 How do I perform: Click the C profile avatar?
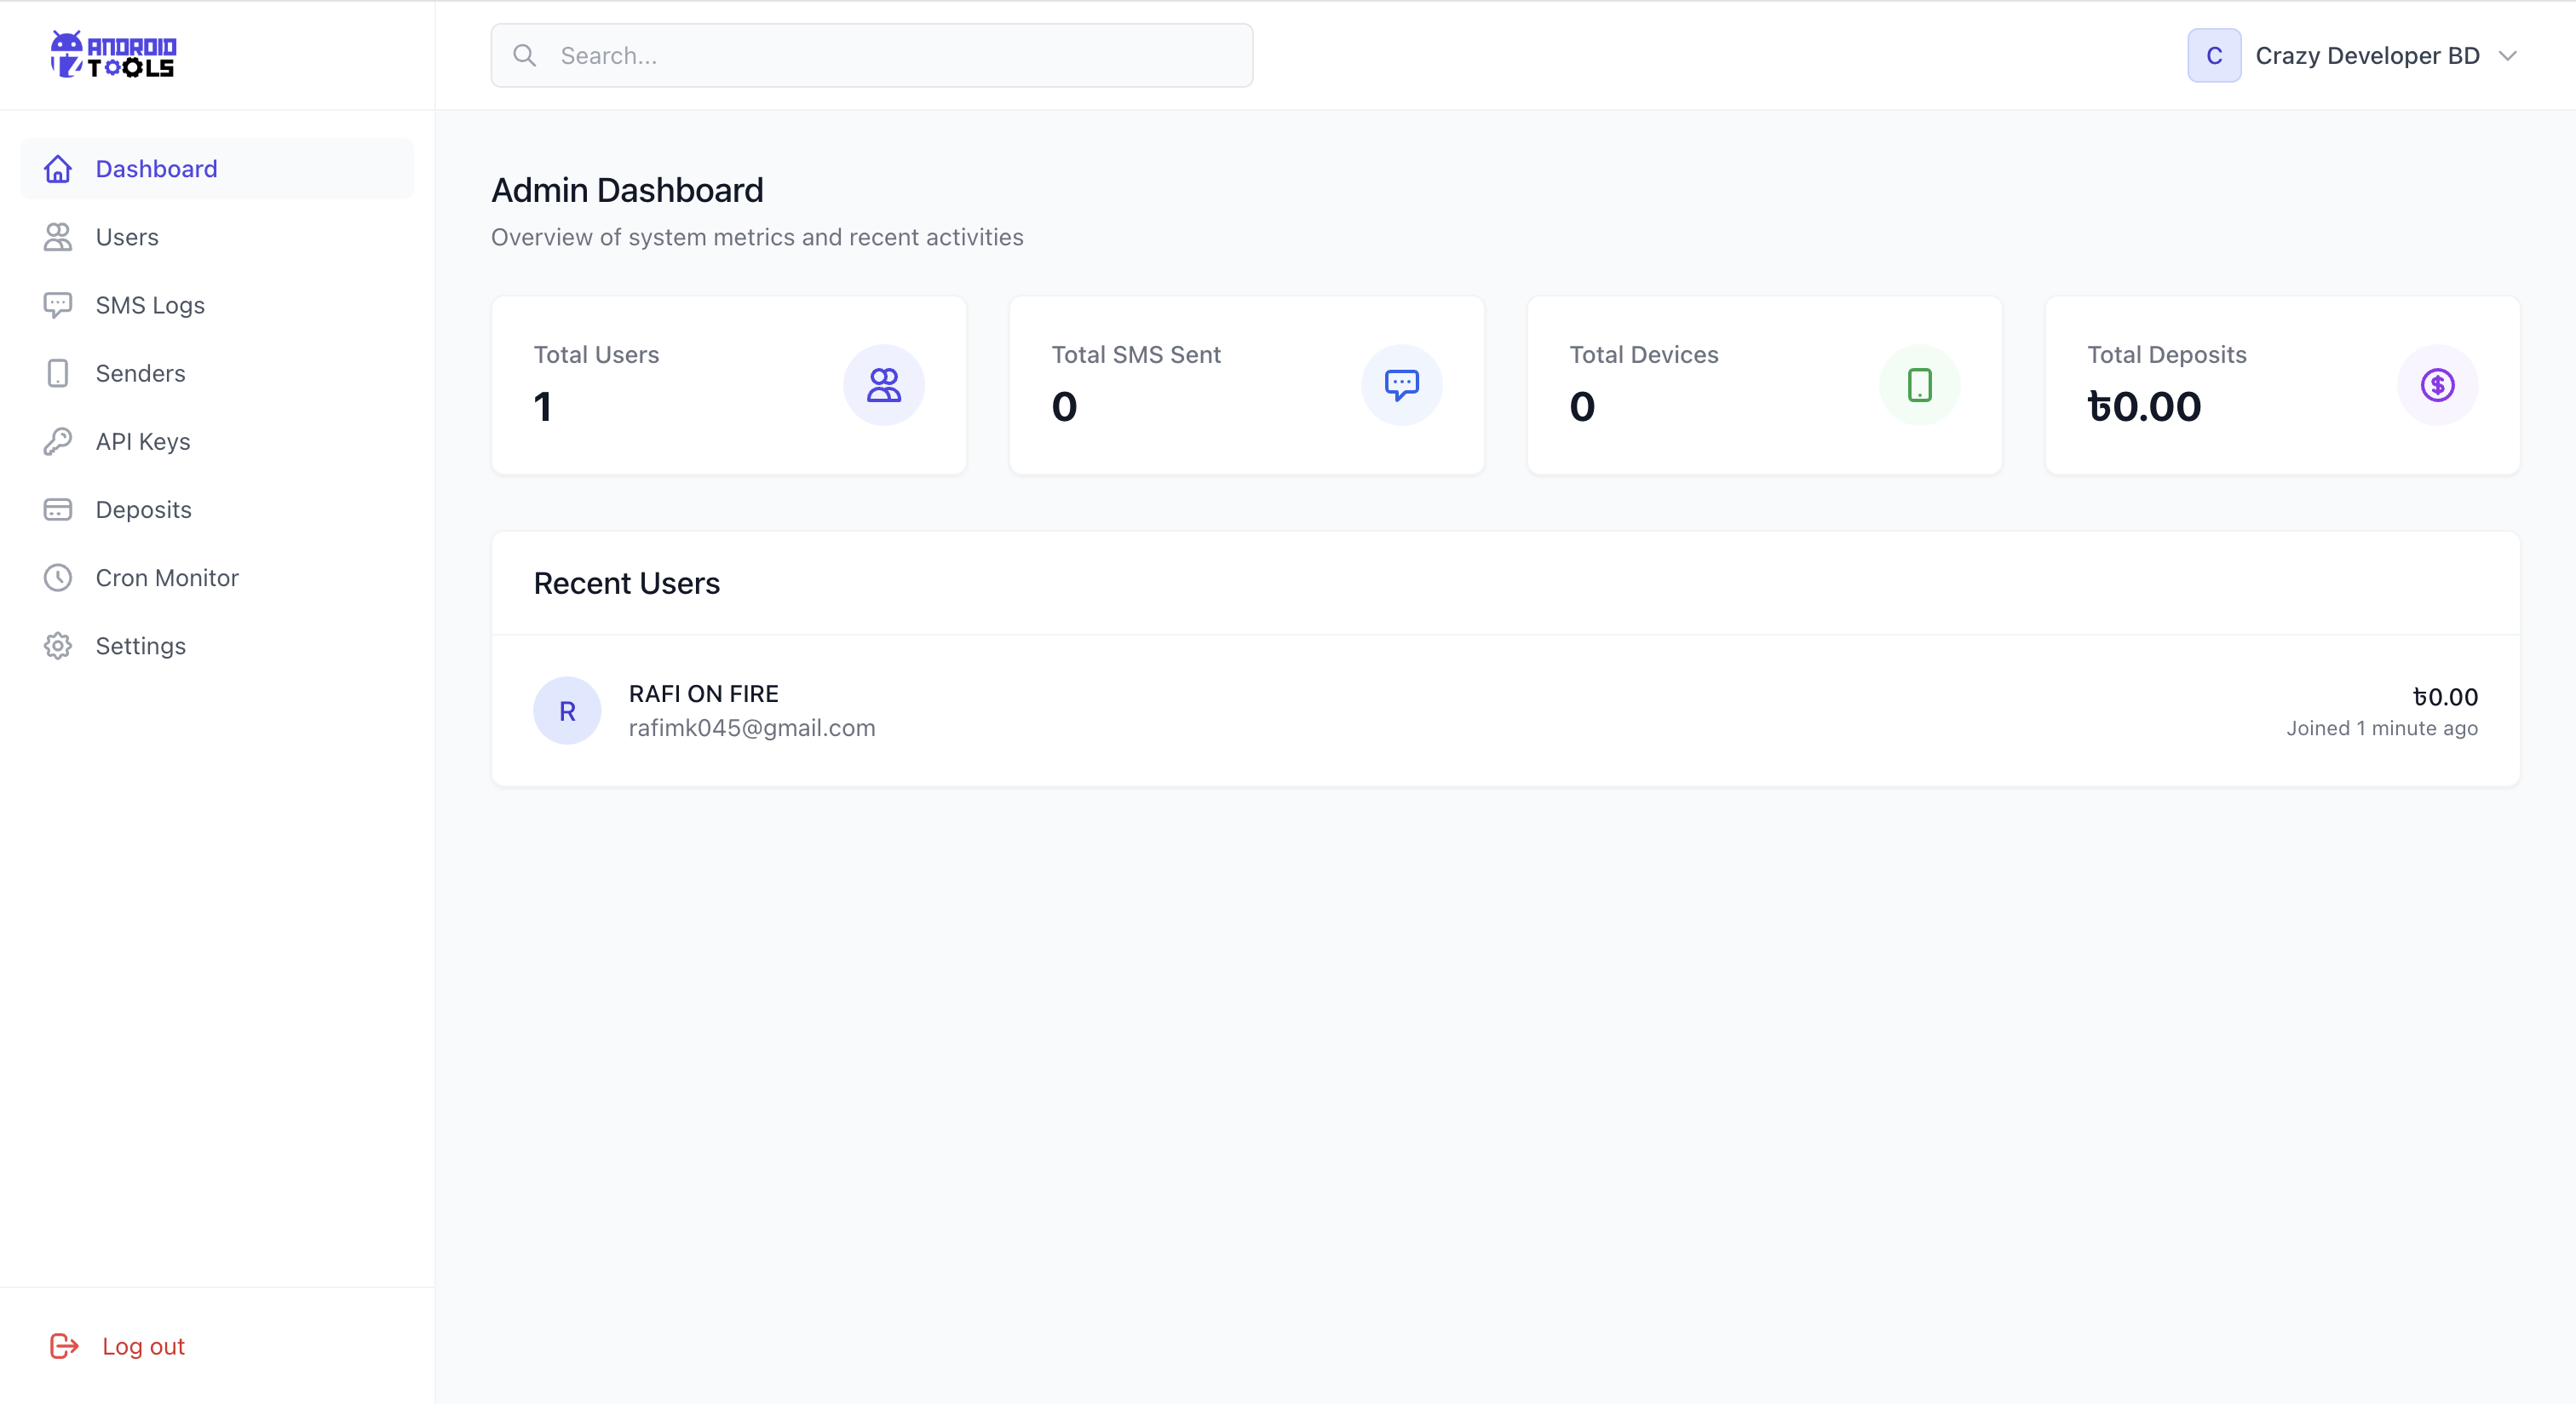[2214, 55]
